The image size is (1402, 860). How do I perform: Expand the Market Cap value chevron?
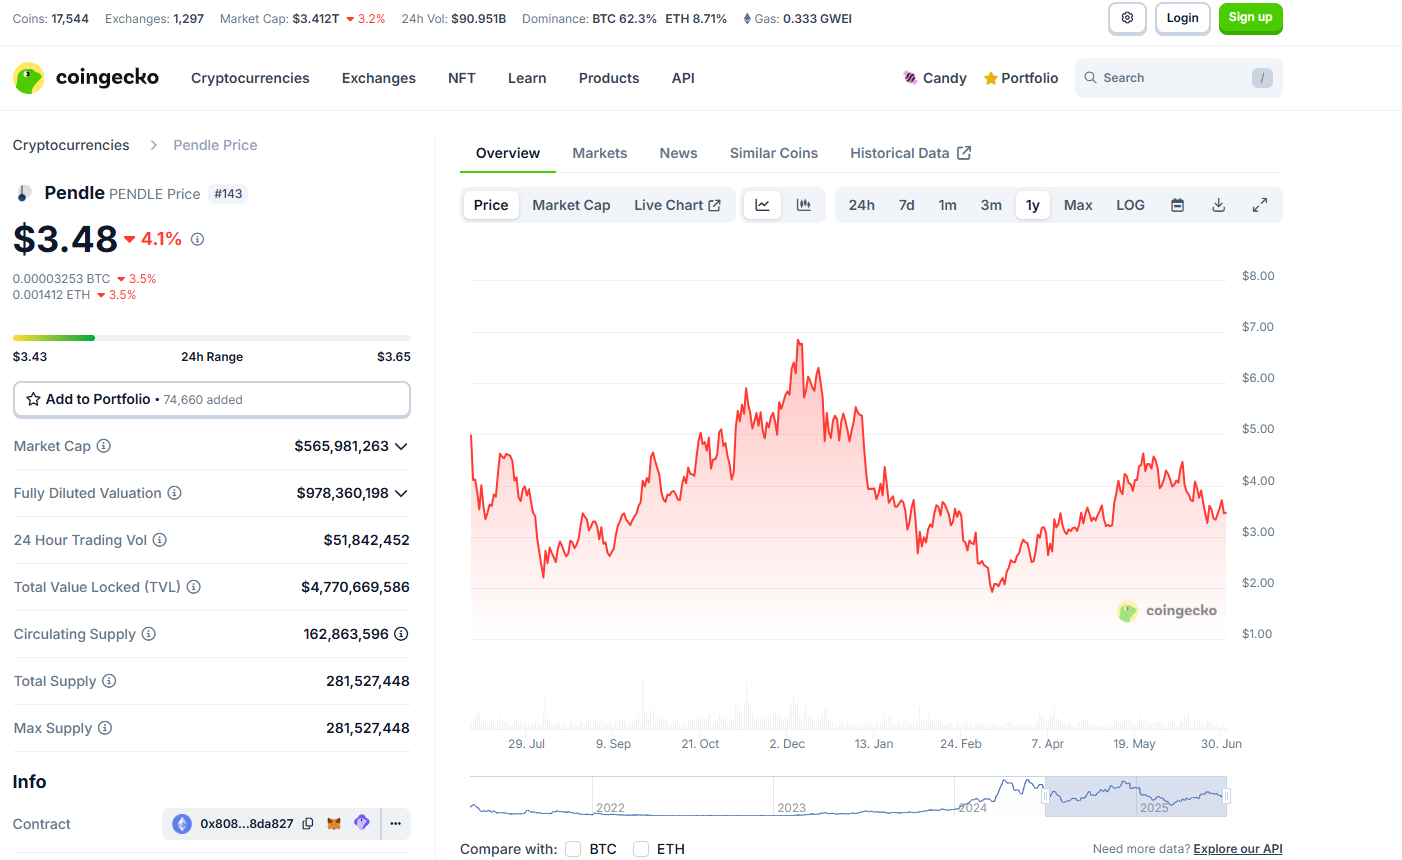tap(401, 446)
